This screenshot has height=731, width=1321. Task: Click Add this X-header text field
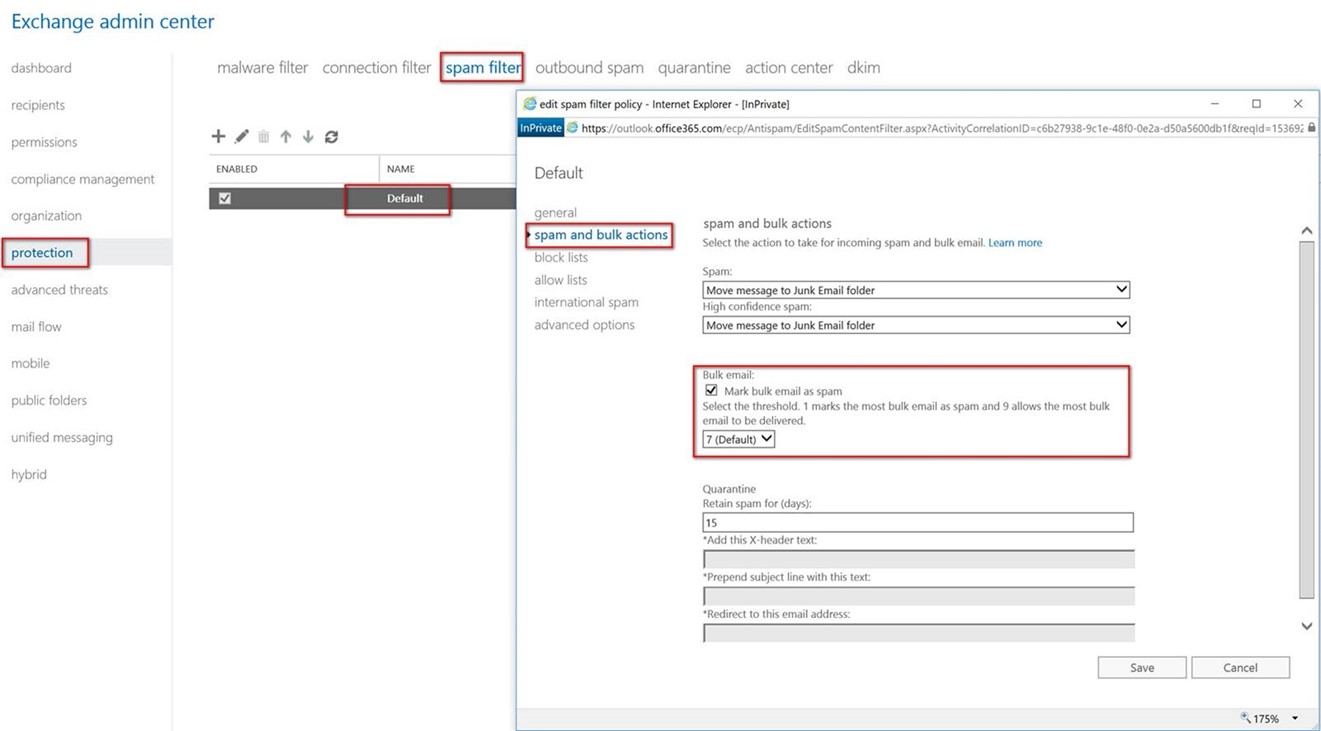click(918, 559)
